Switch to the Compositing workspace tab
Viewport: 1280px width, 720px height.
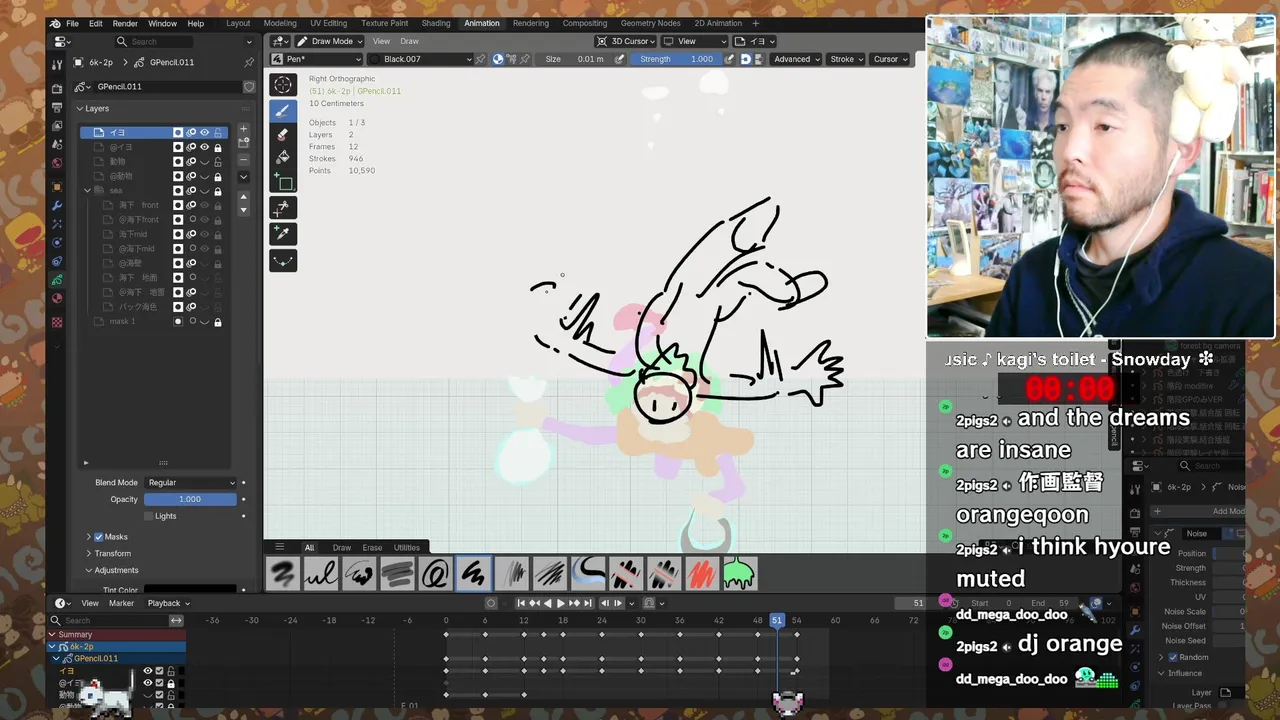pyautogui.click(x=585, y=23)
